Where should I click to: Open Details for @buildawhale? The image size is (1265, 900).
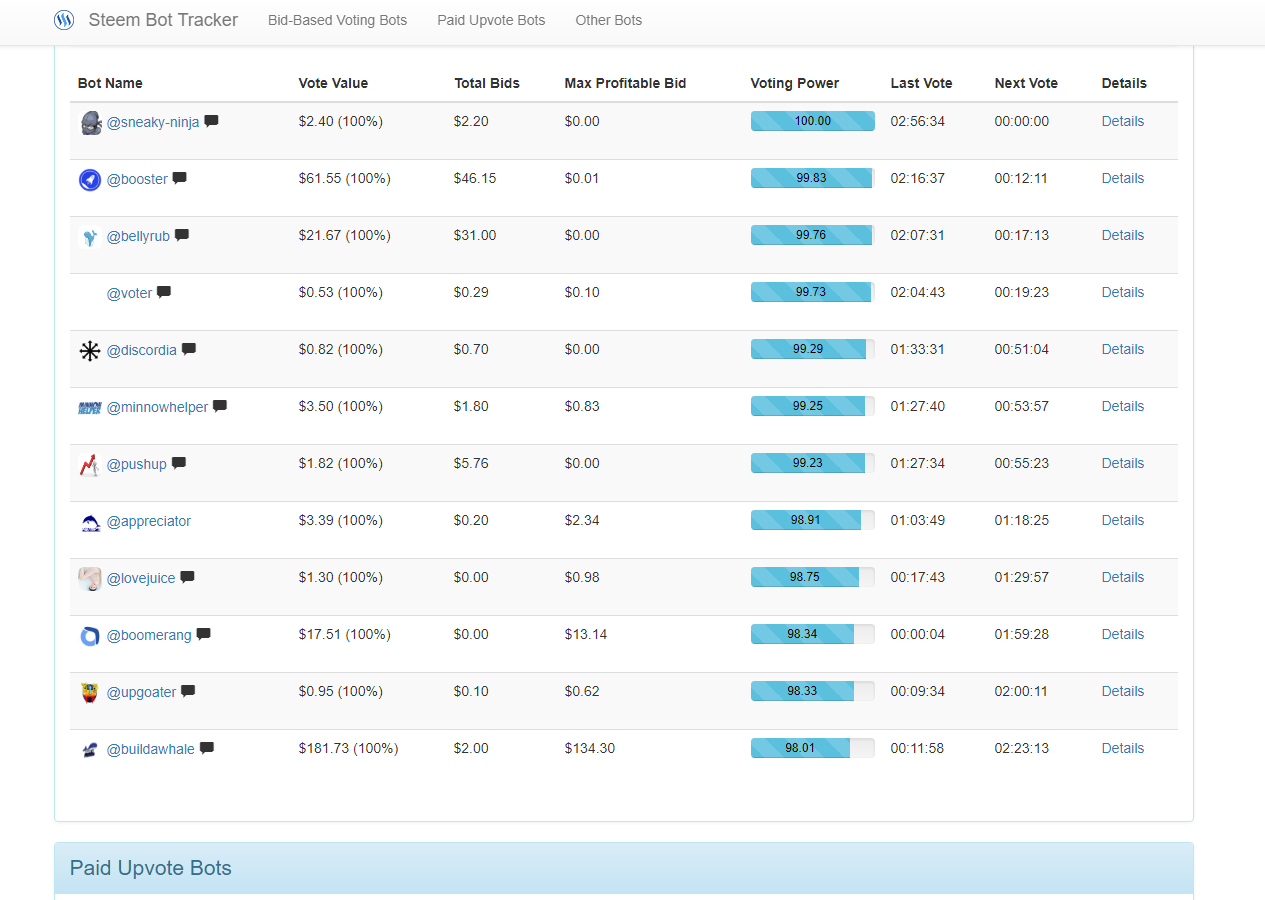tap(1122, 748)
